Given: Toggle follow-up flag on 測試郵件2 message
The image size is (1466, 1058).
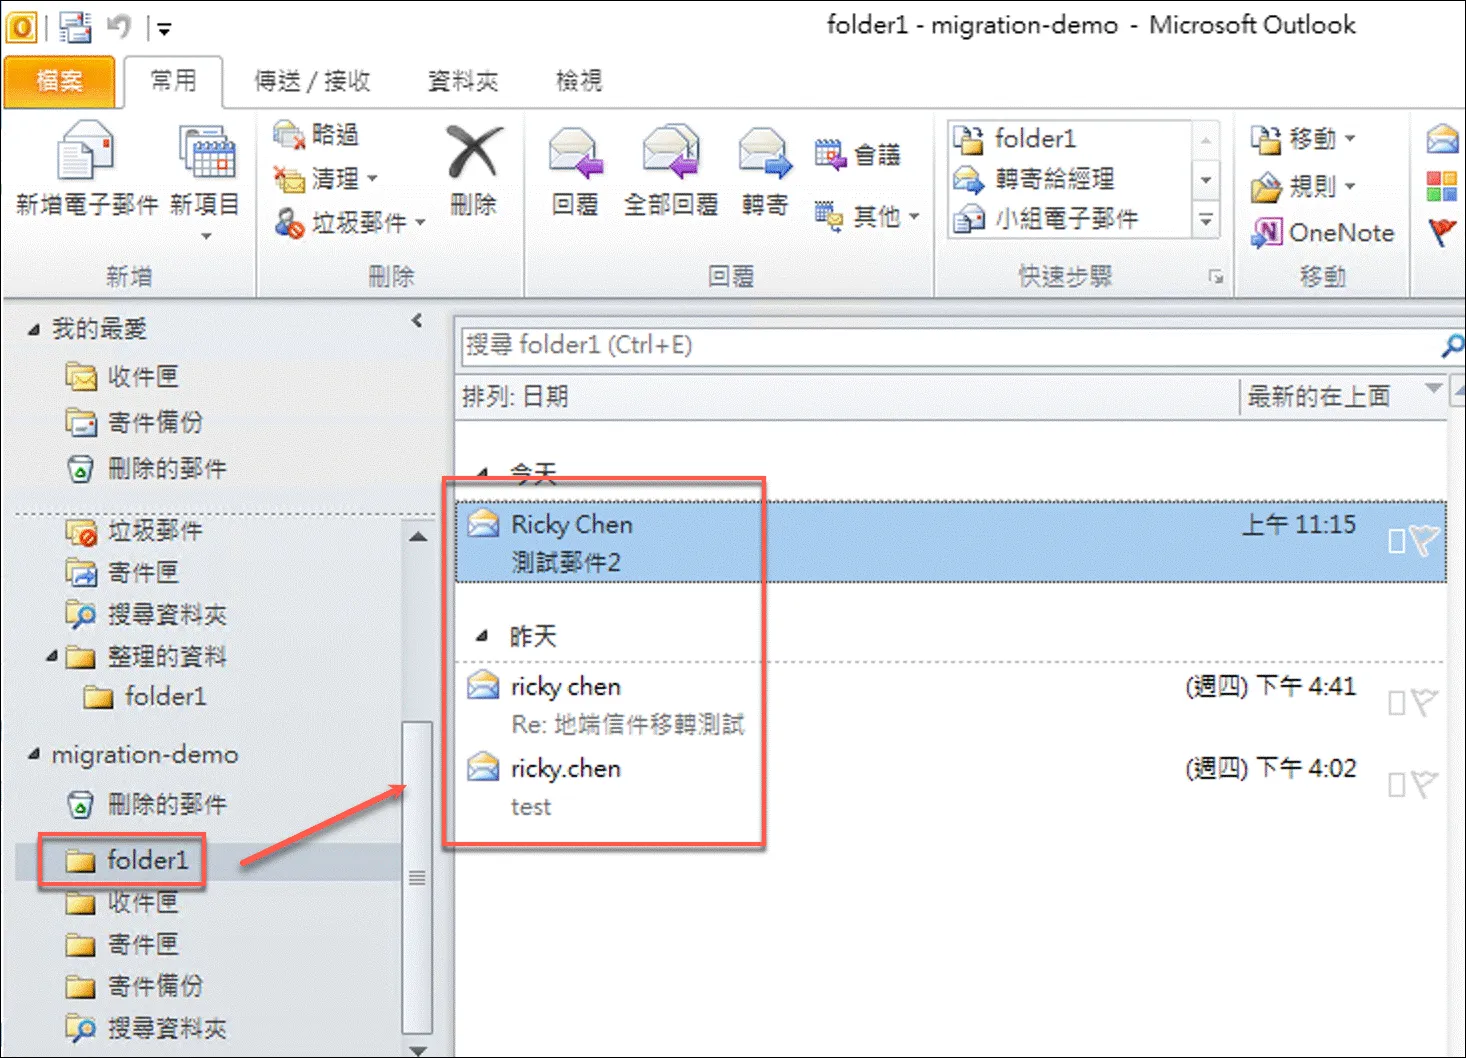Looking at the screenshot, I should [x=1423, y=541].
